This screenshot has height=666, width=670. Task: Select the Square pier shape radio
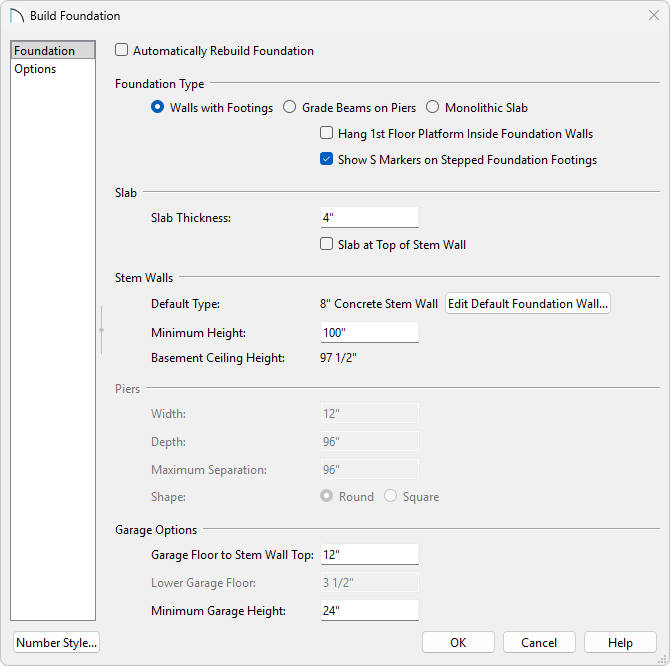point(390,496)
